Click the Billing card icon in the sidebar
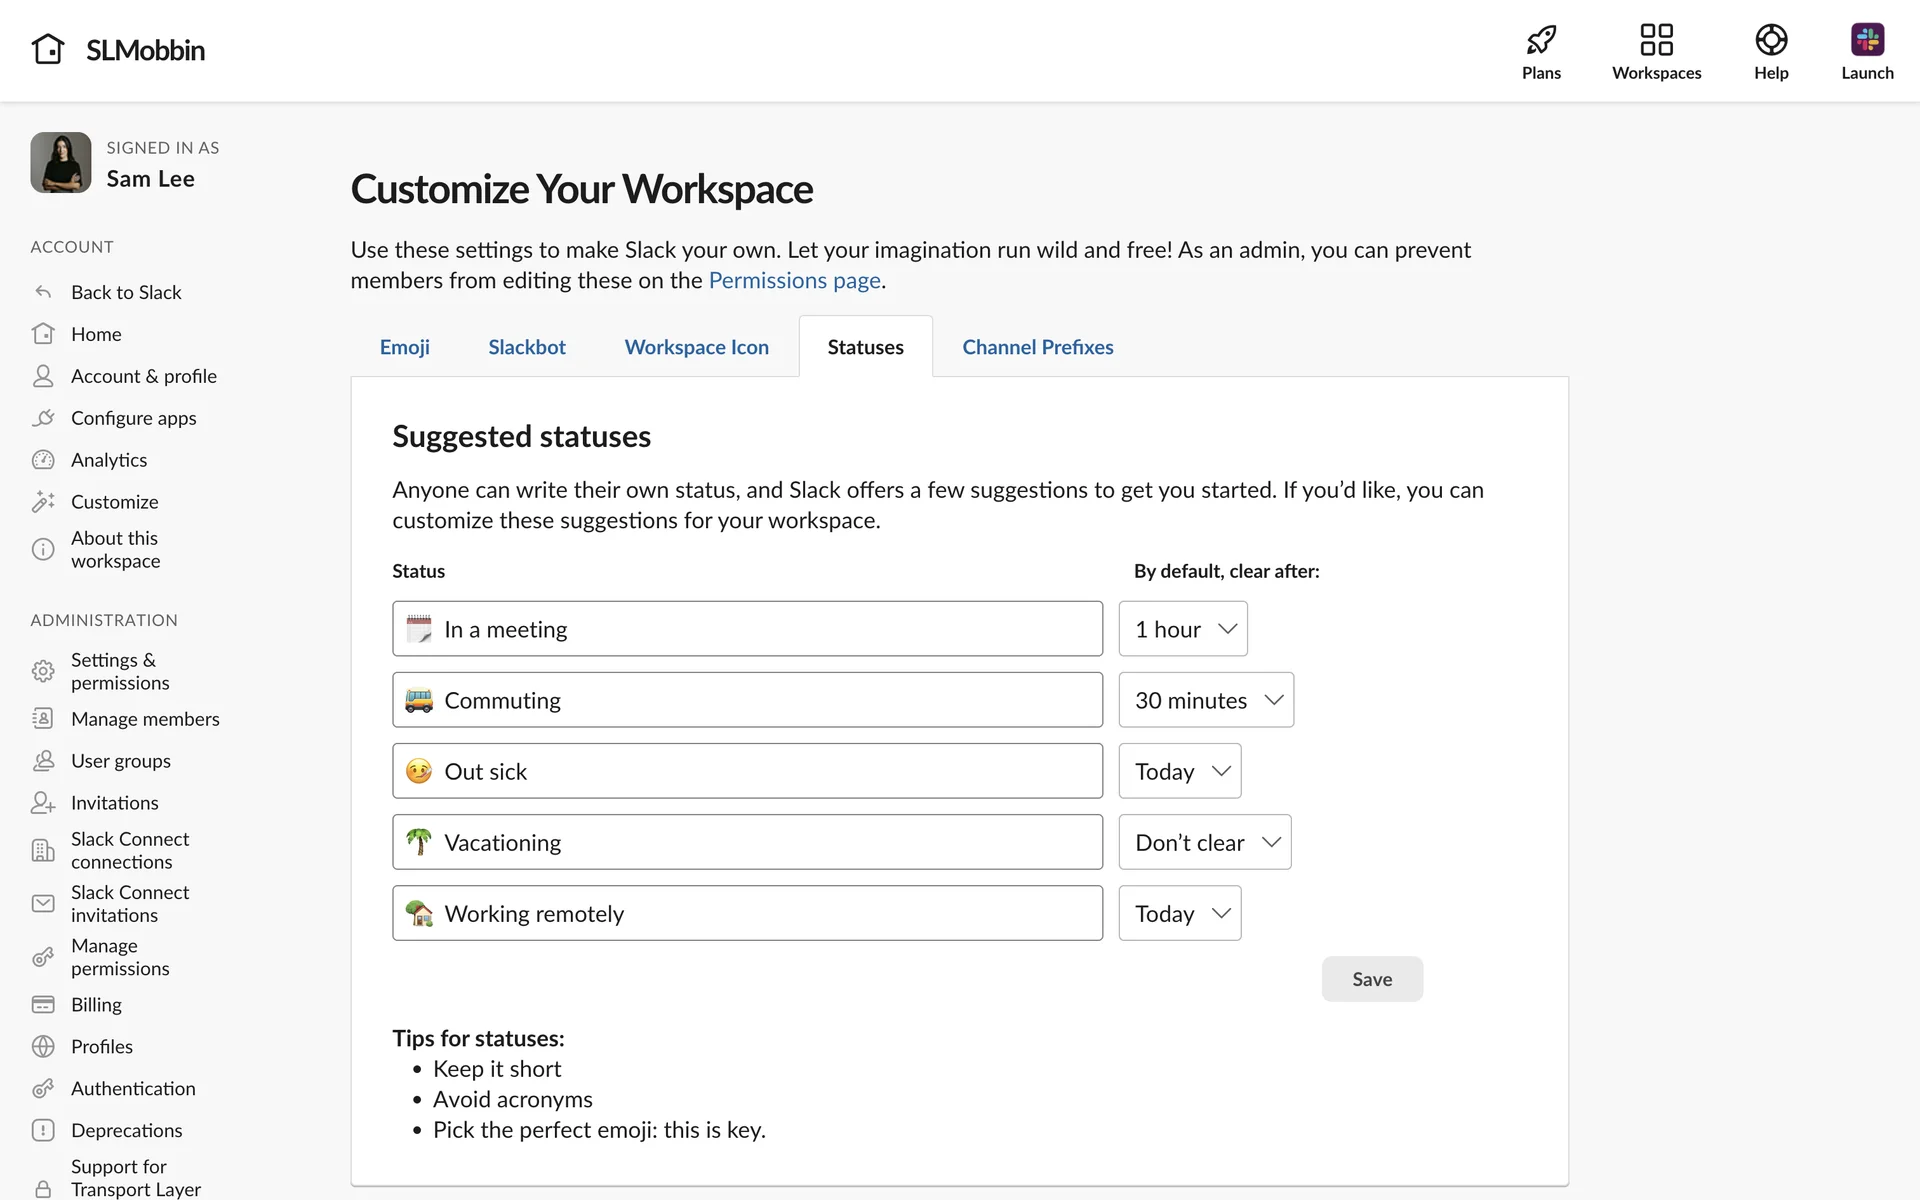The width and height of the screenshot is (1920, 1200). 43,1004
